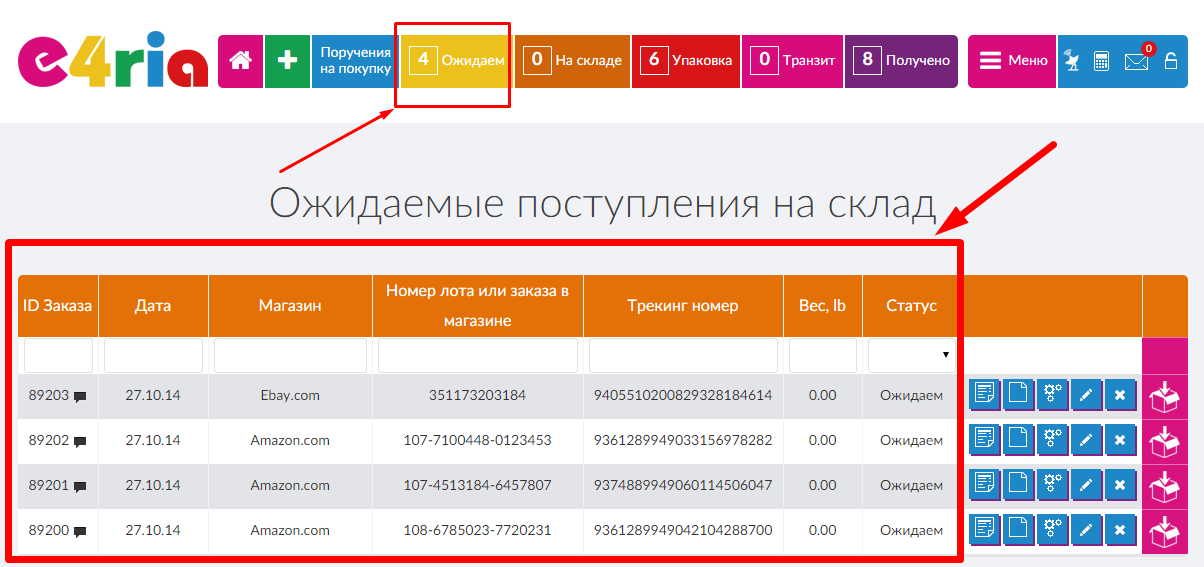This screenshot has width=1204, height=567.
Task: Click the blank document icon for order 89200
Action: [1018, 530]
